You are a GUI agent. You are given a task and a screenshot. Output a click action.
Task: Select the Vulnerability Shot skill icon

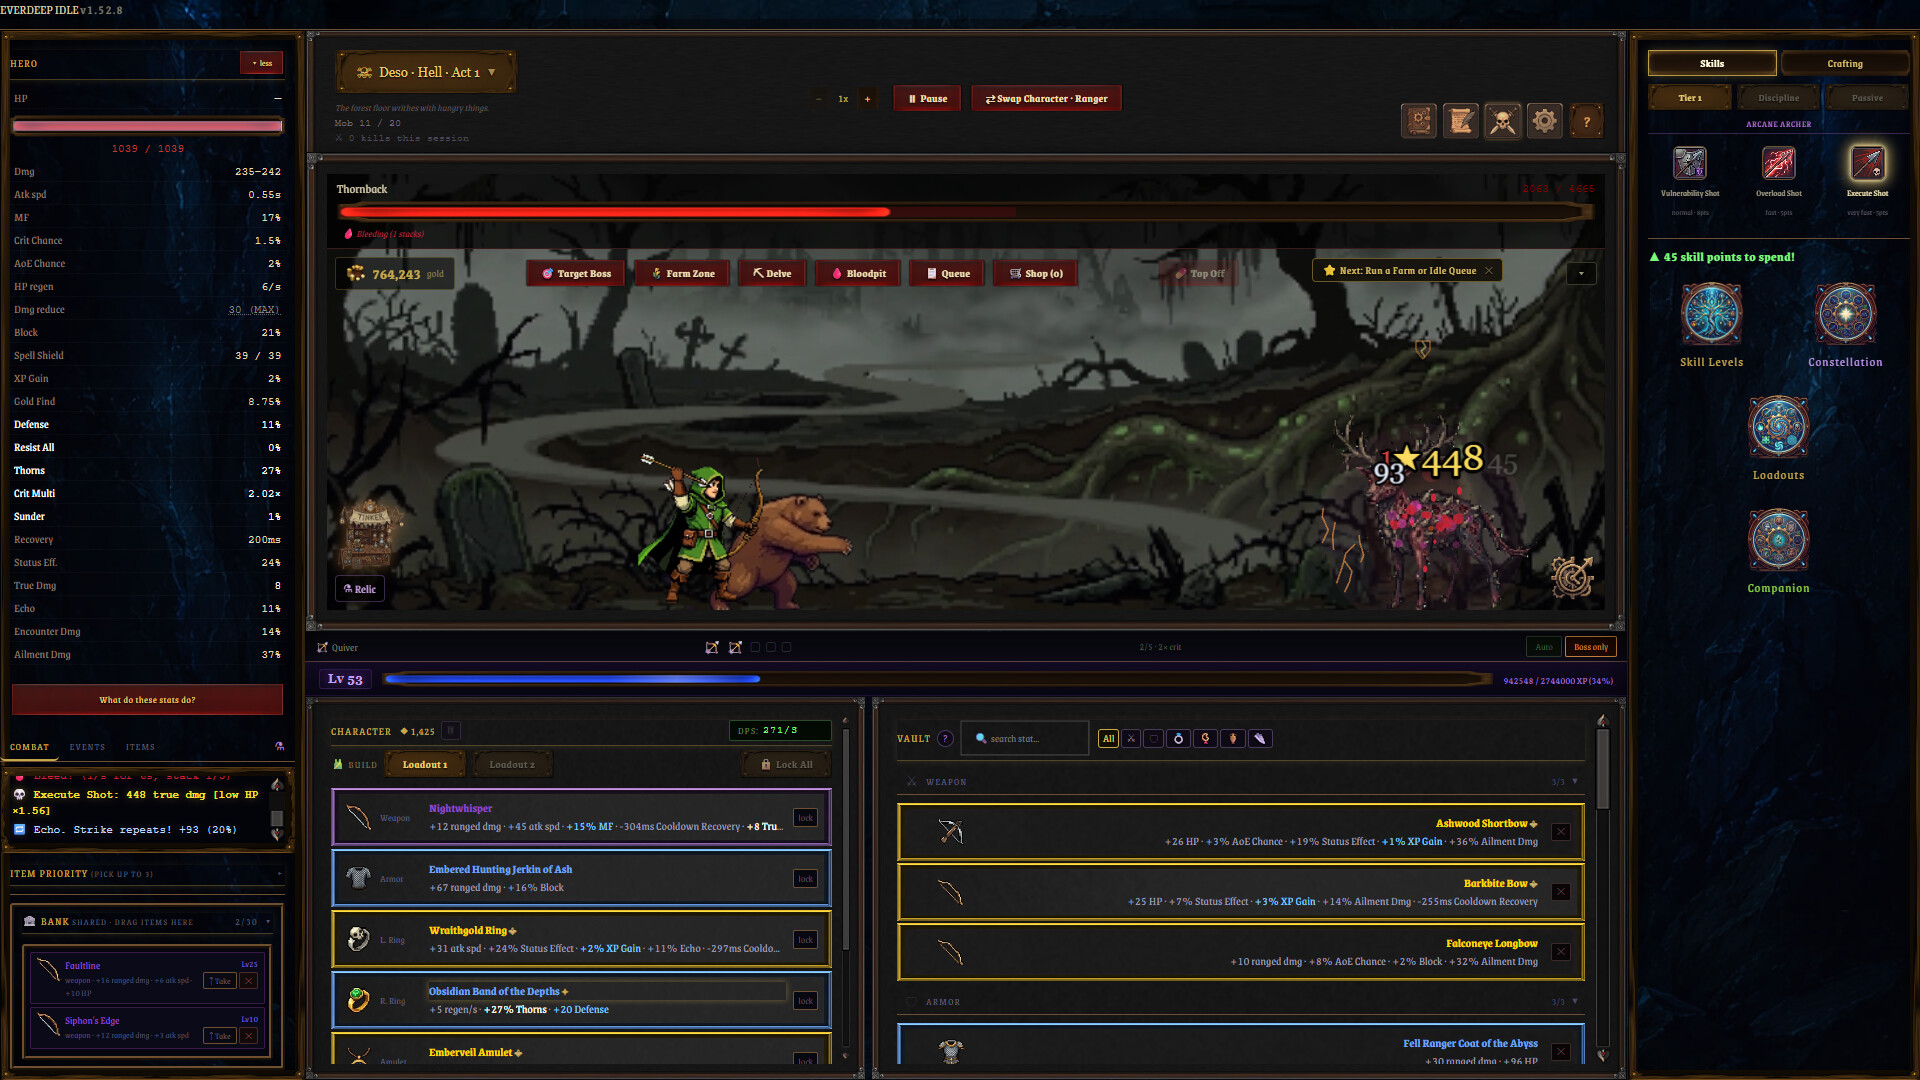click(1690, 163)
